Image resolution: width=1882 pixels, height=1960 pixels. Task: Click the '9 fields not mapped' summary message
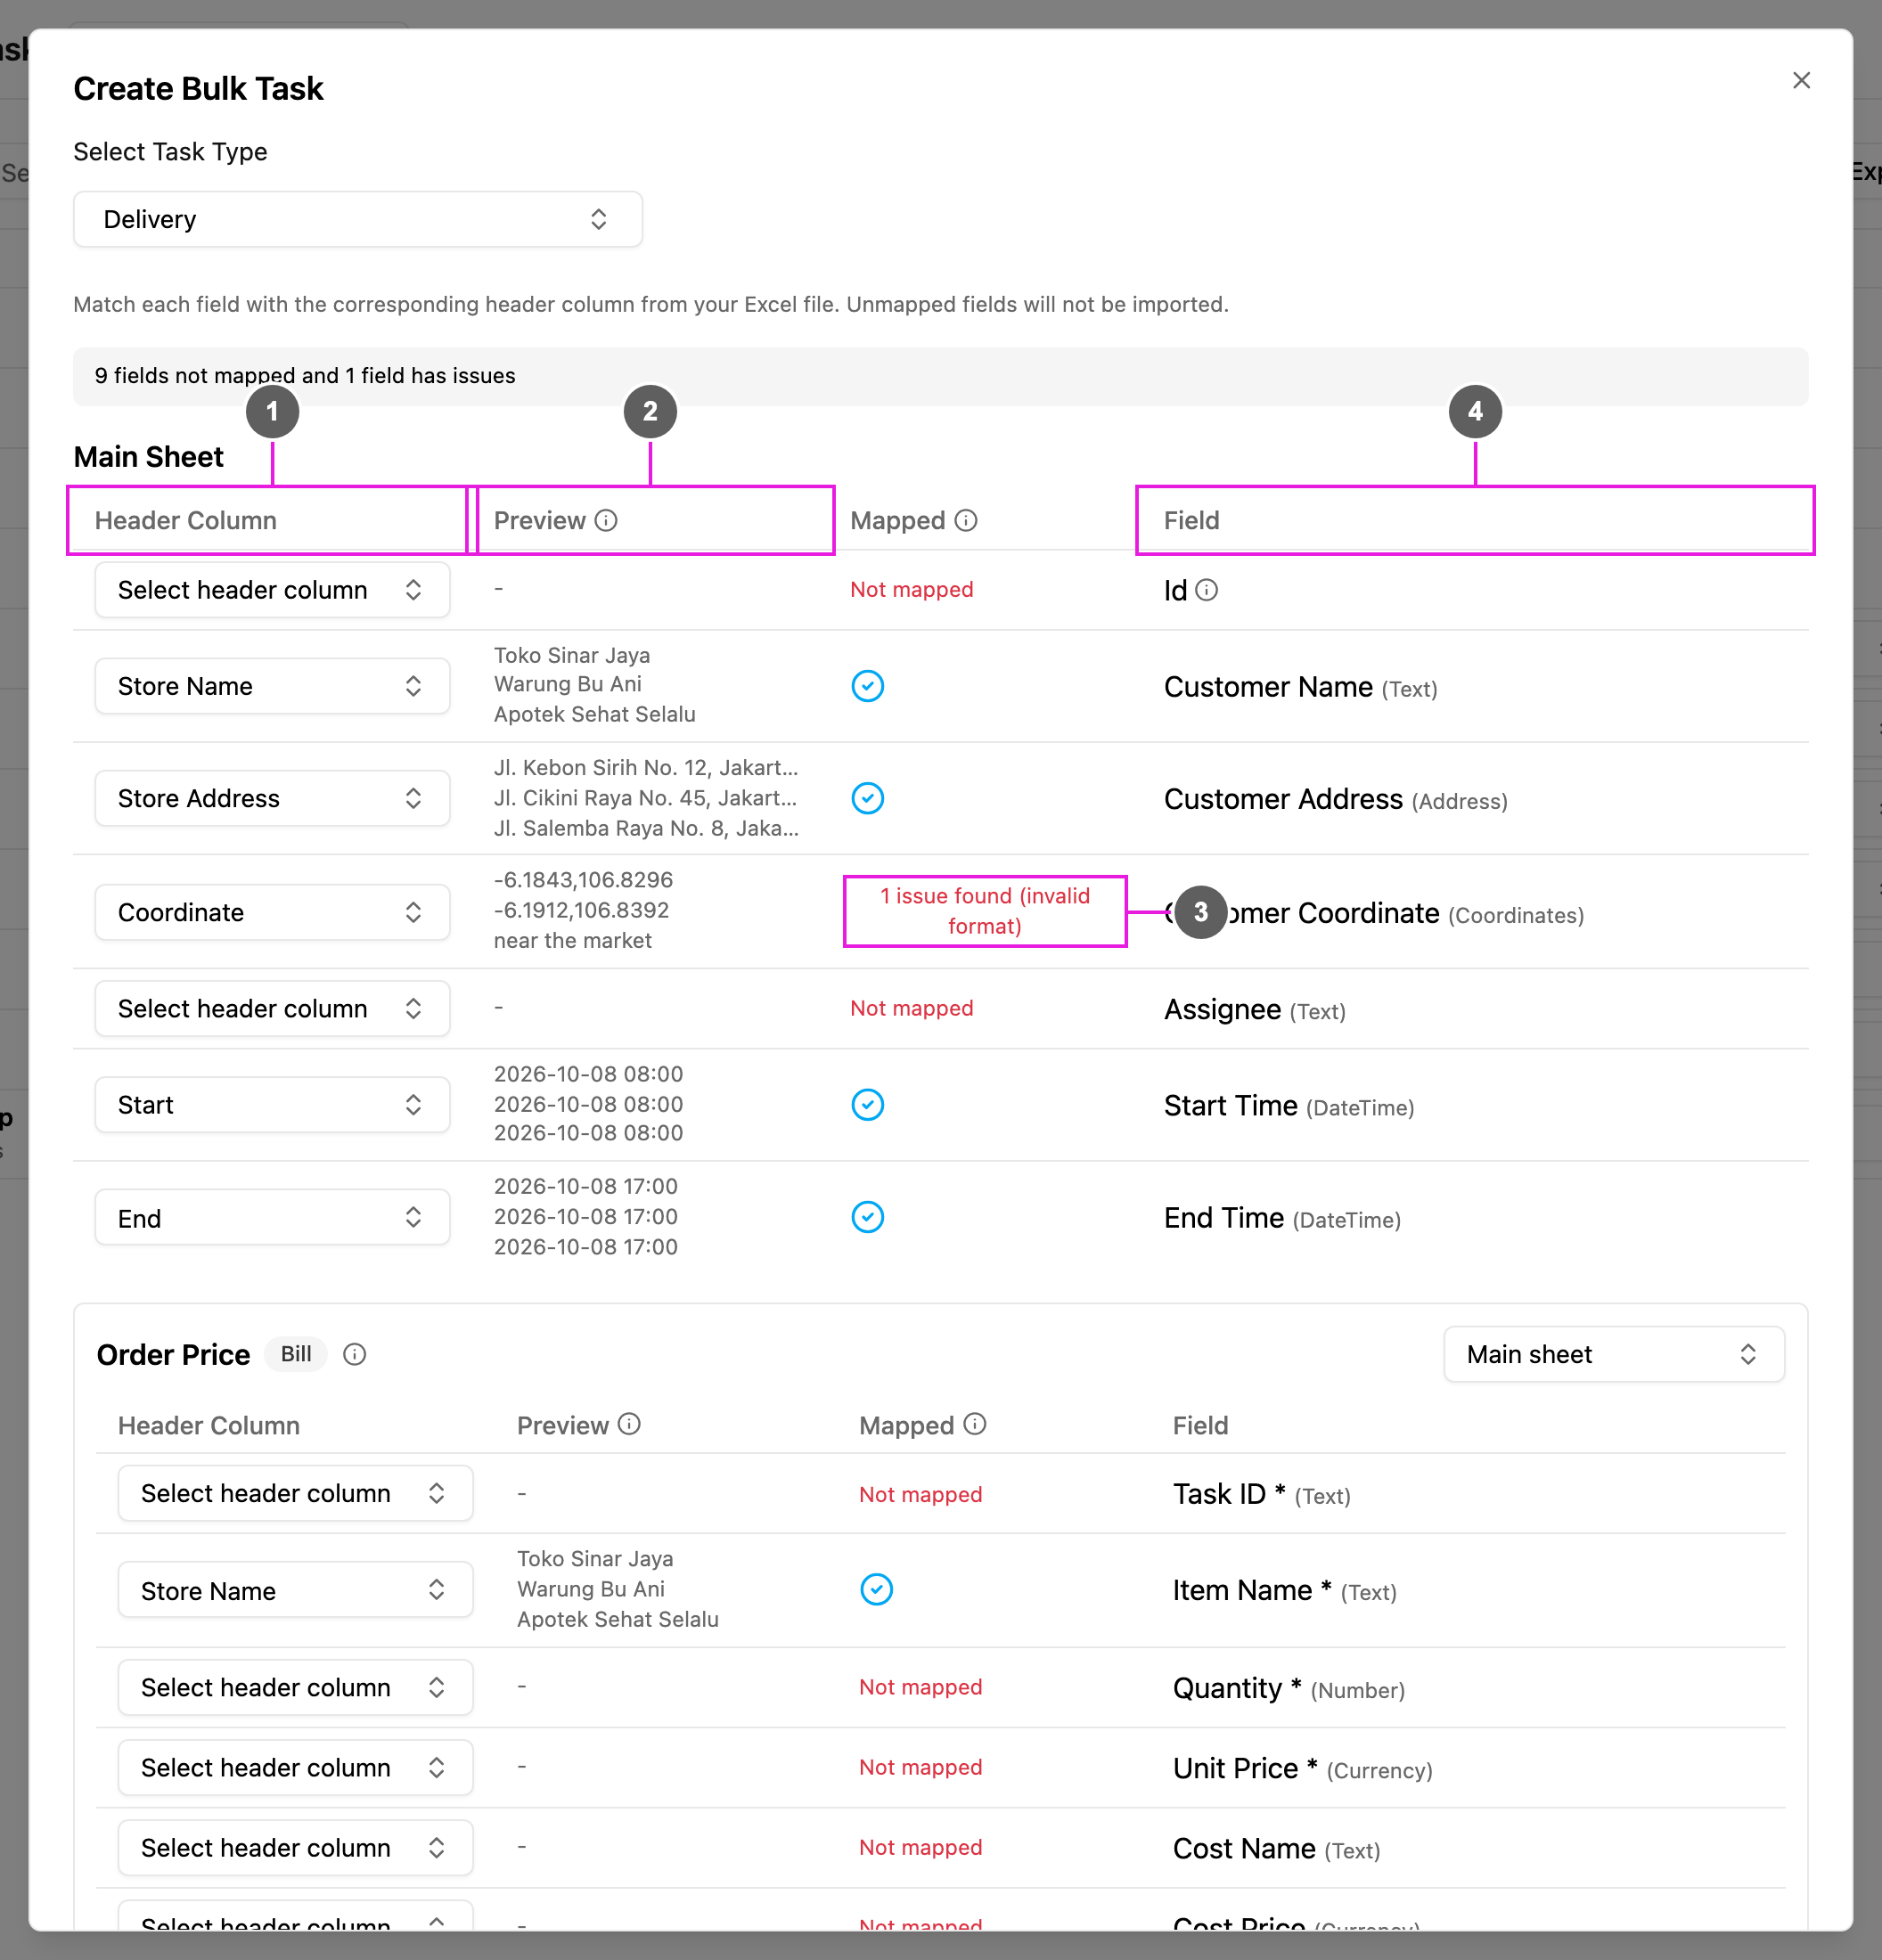(305, 375)
